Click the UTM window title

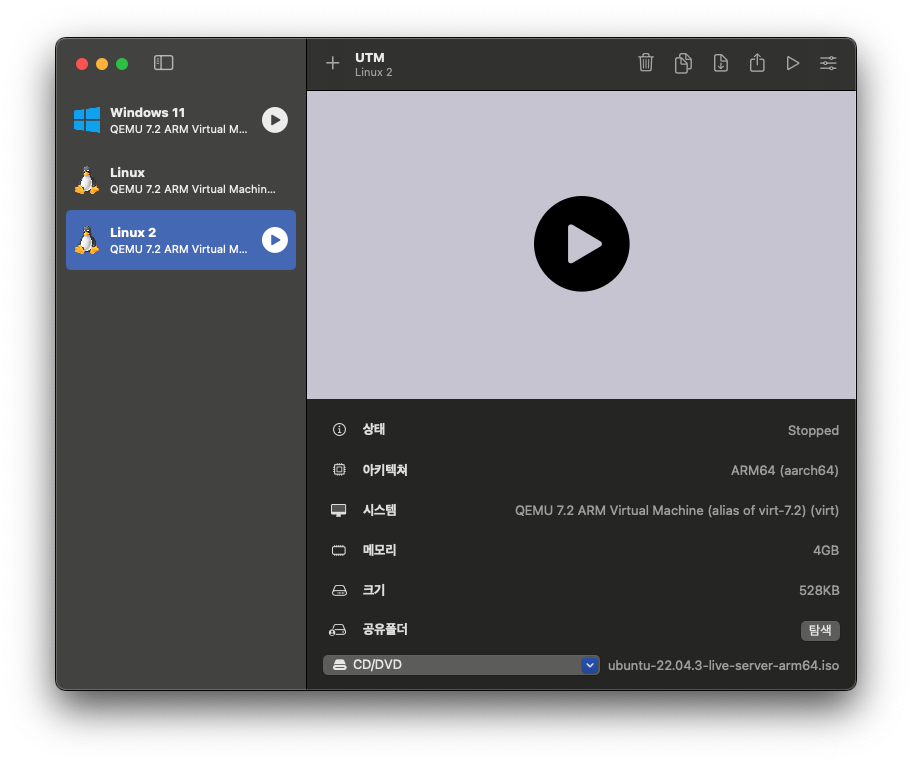tap(370, 58)
